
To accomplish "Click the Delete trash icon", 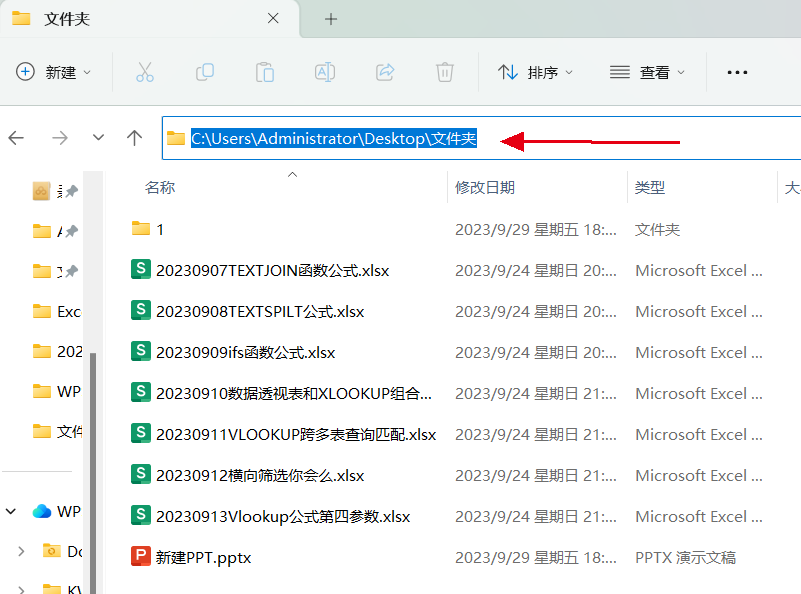I will click(x=445, y=72).
